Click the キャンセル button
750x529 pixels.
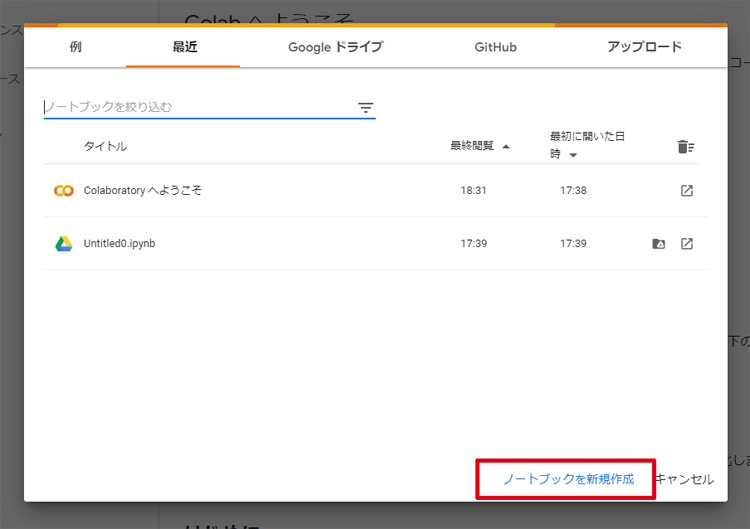tap(684, 479)
